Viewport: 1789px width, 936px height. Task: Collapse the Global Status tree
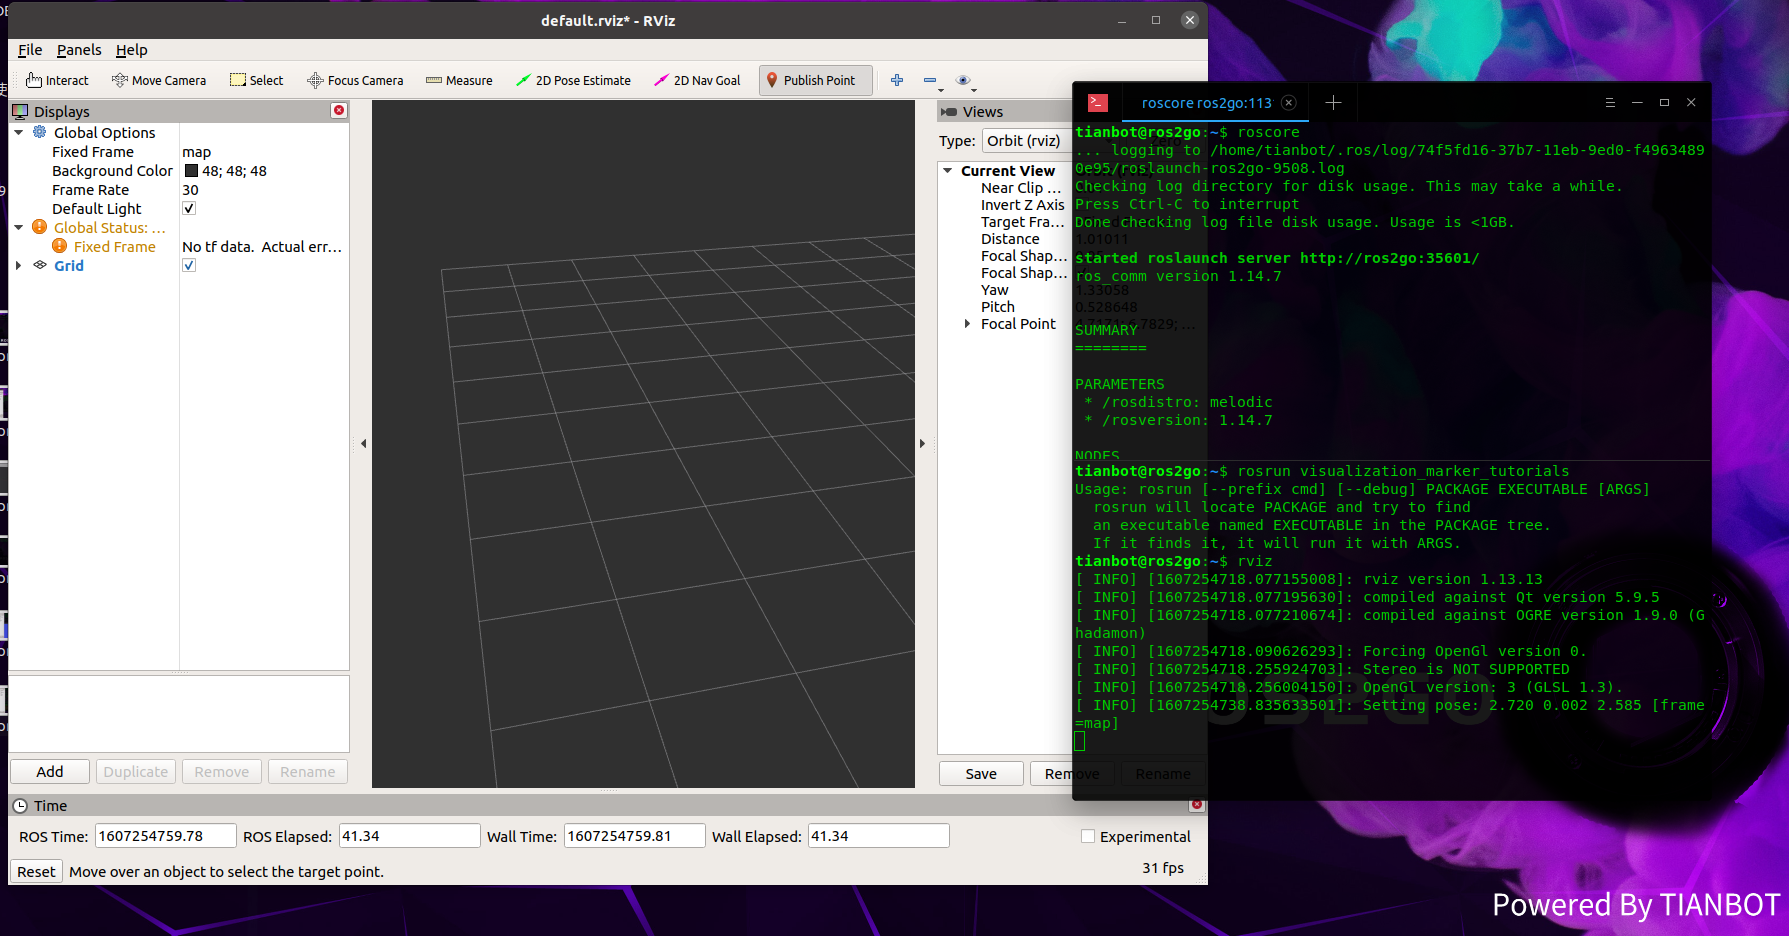19,227
